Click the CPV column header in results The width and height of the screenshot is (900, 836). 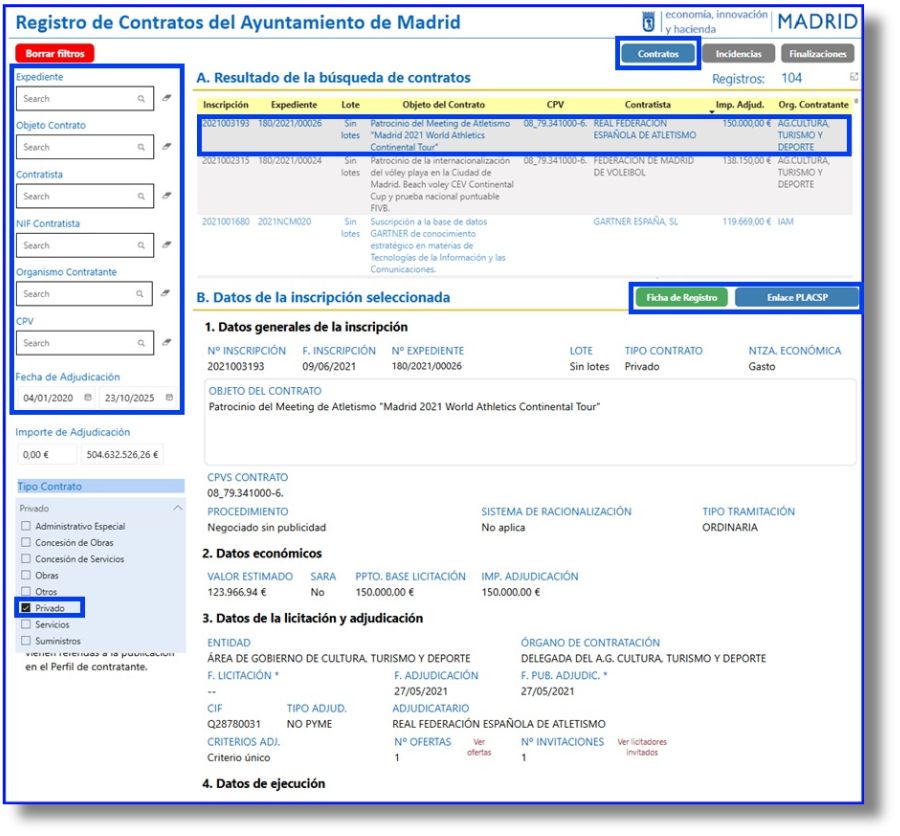click(555, 104)
